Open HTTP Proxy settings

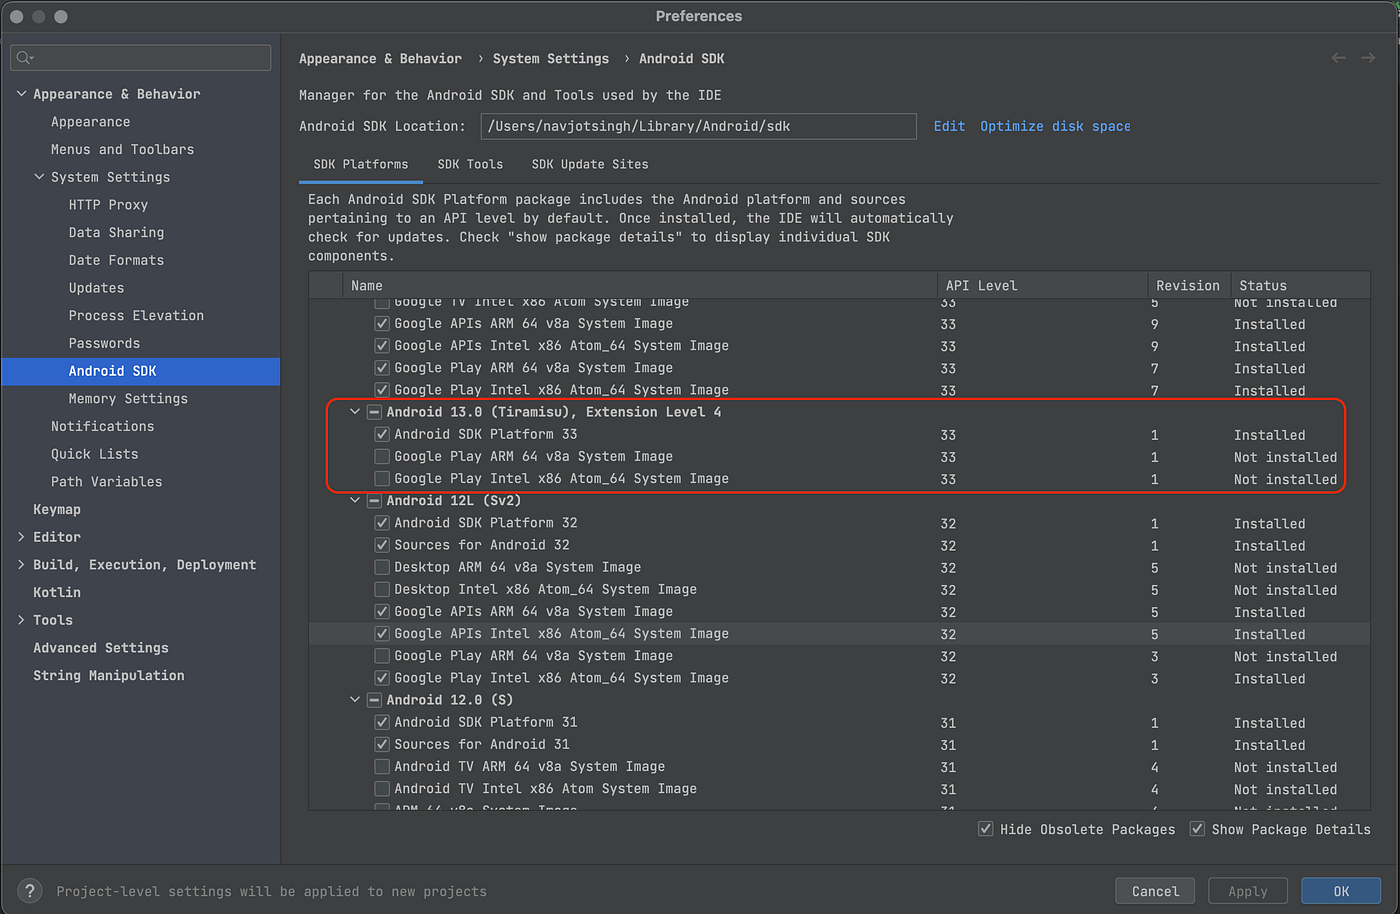pyautogui.click(x=108, y=205)
